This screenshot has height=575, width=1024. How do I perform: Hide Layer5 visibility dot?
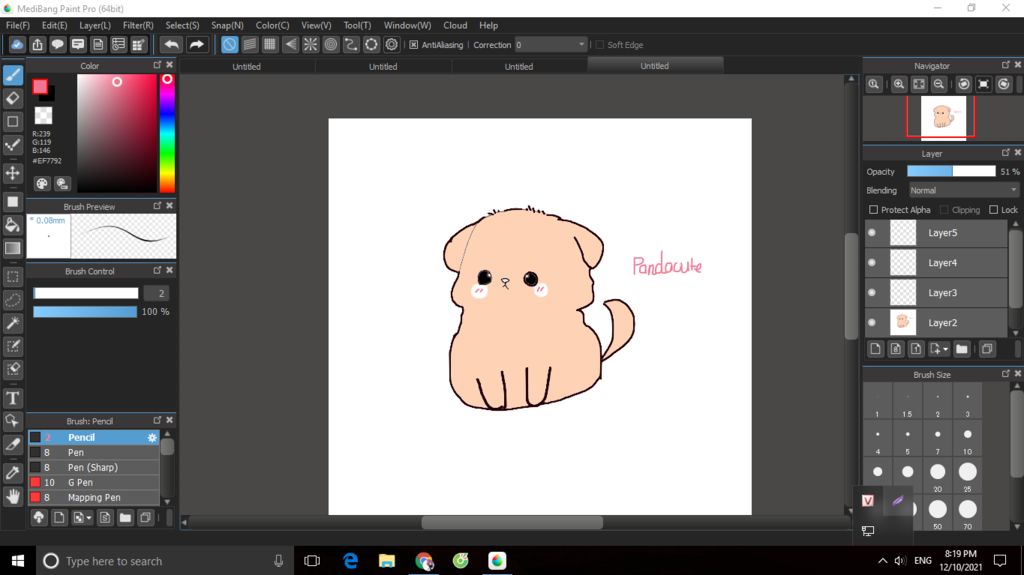point(872,233)
